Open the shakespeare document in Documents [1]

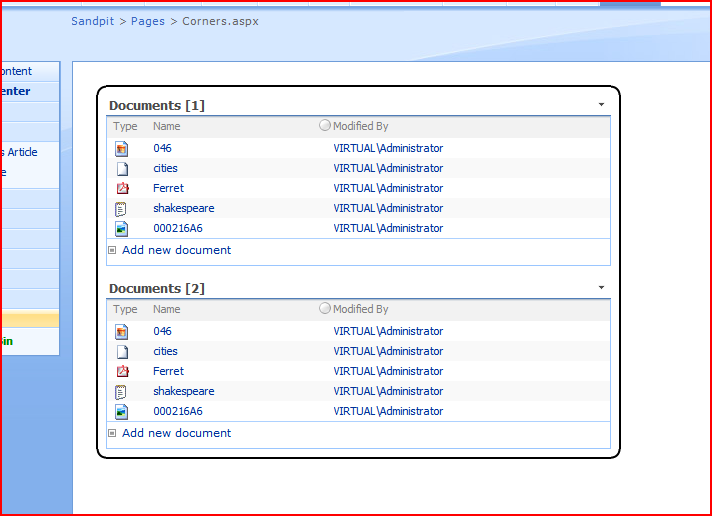tap(183, 208)
